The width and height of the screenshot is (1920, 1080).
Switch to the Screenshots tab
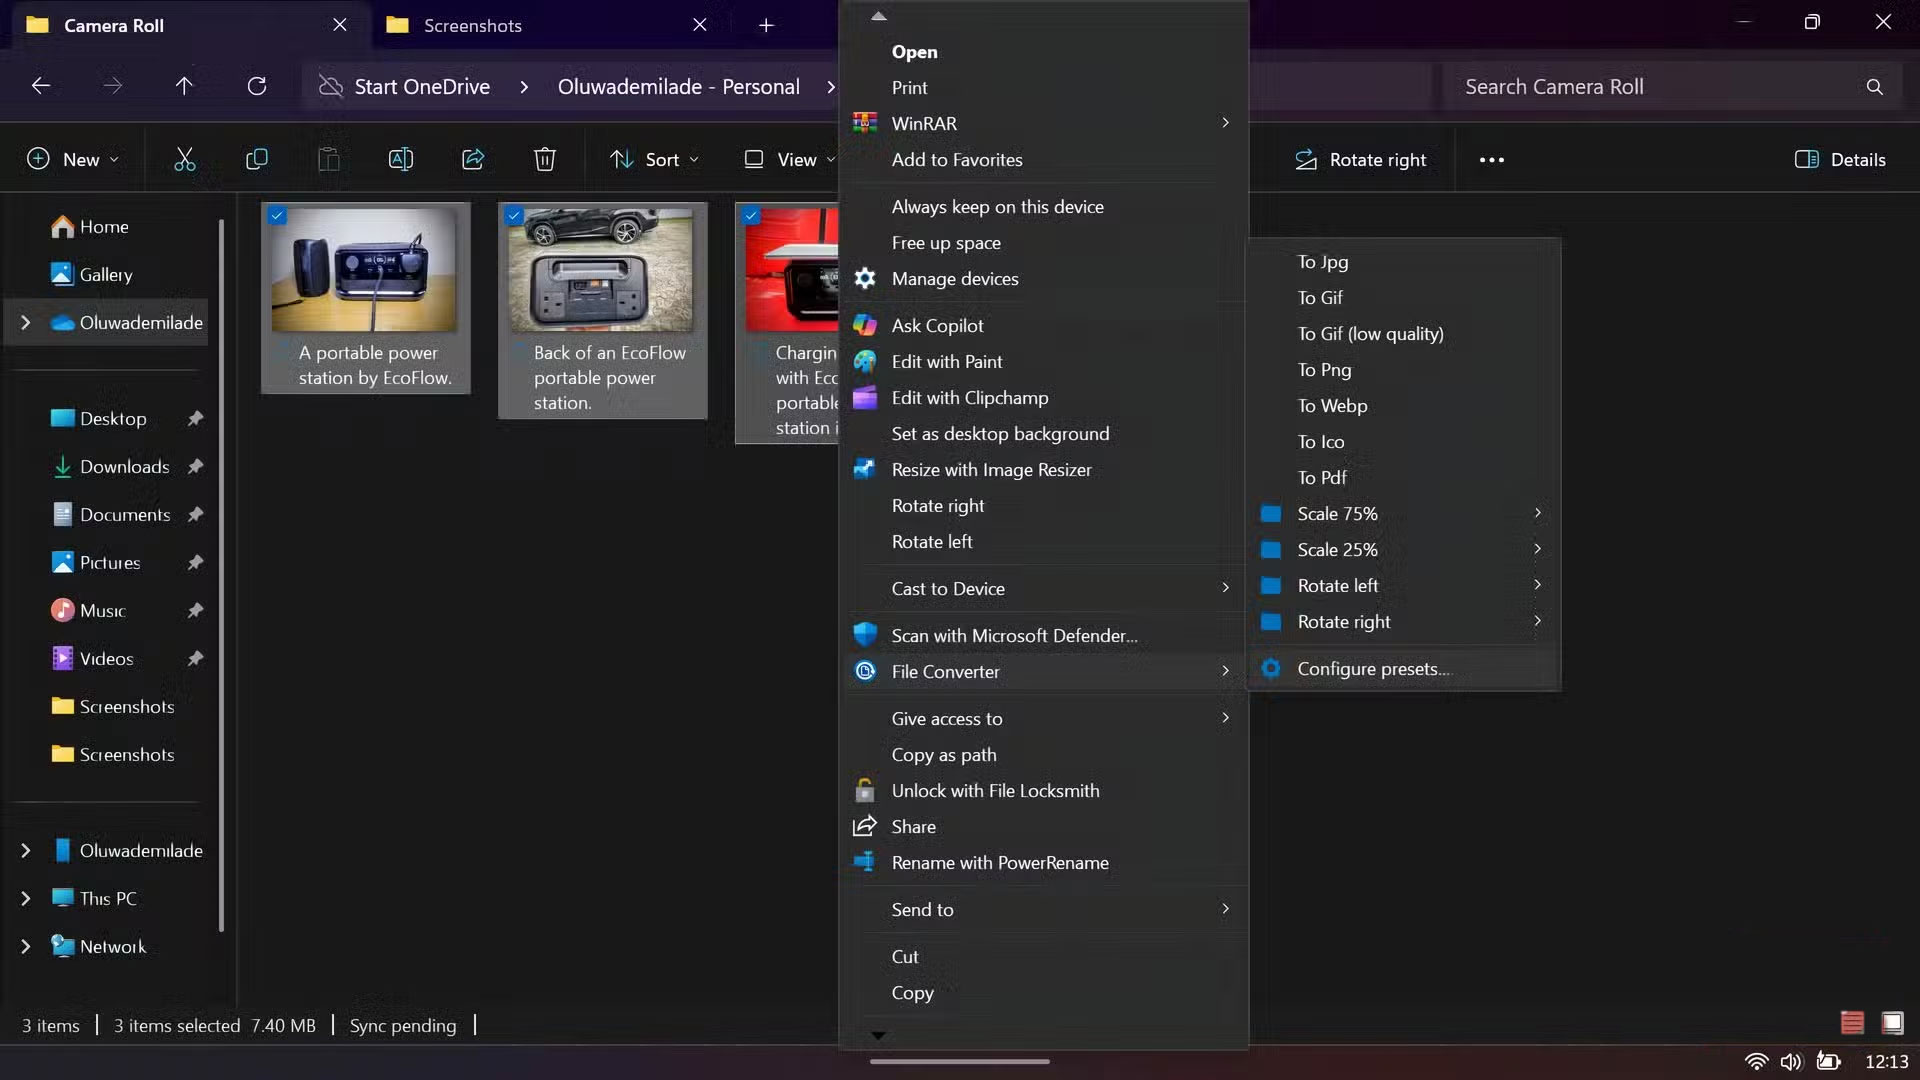[x=472, y=25]
